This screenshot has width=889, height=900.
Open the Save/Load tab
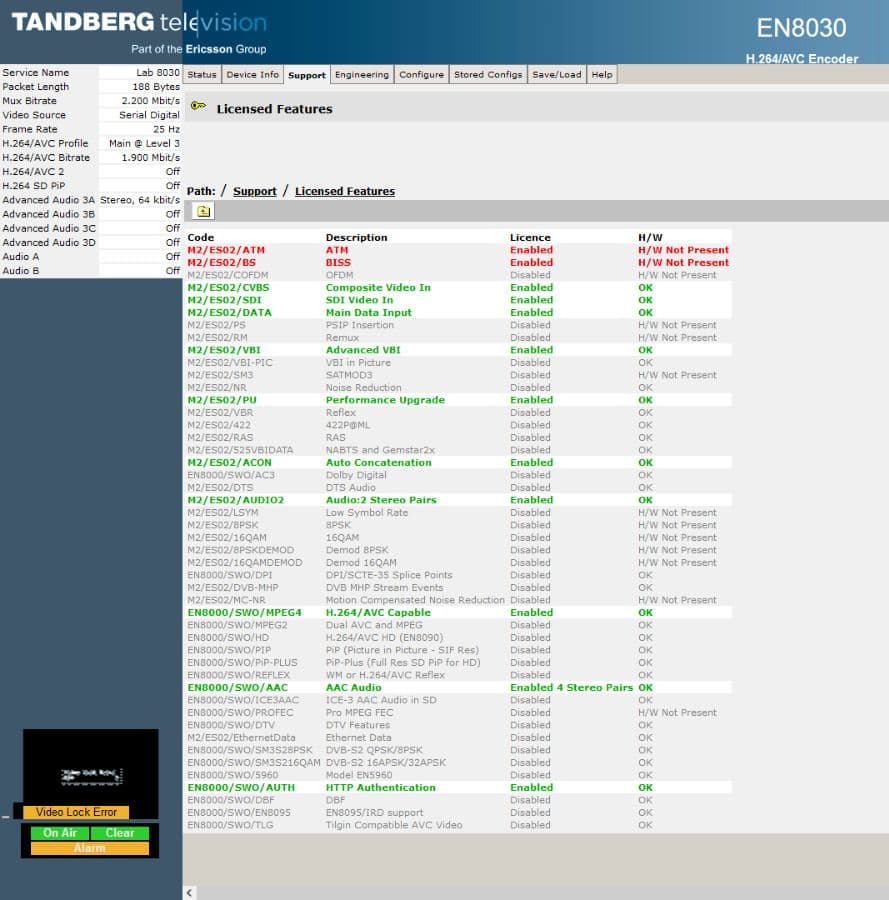(x=557, y=75)
